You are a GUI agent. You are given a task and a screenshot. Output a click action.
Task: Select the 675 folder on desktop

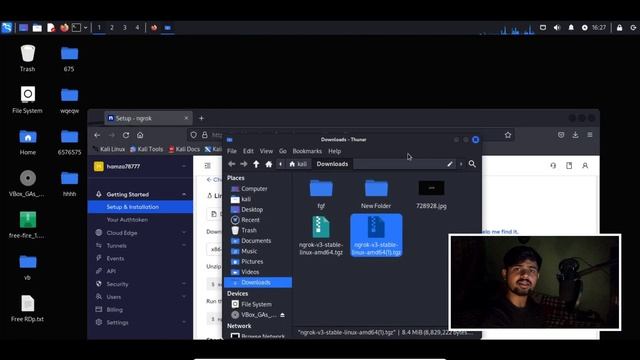[x=69, y=58]
